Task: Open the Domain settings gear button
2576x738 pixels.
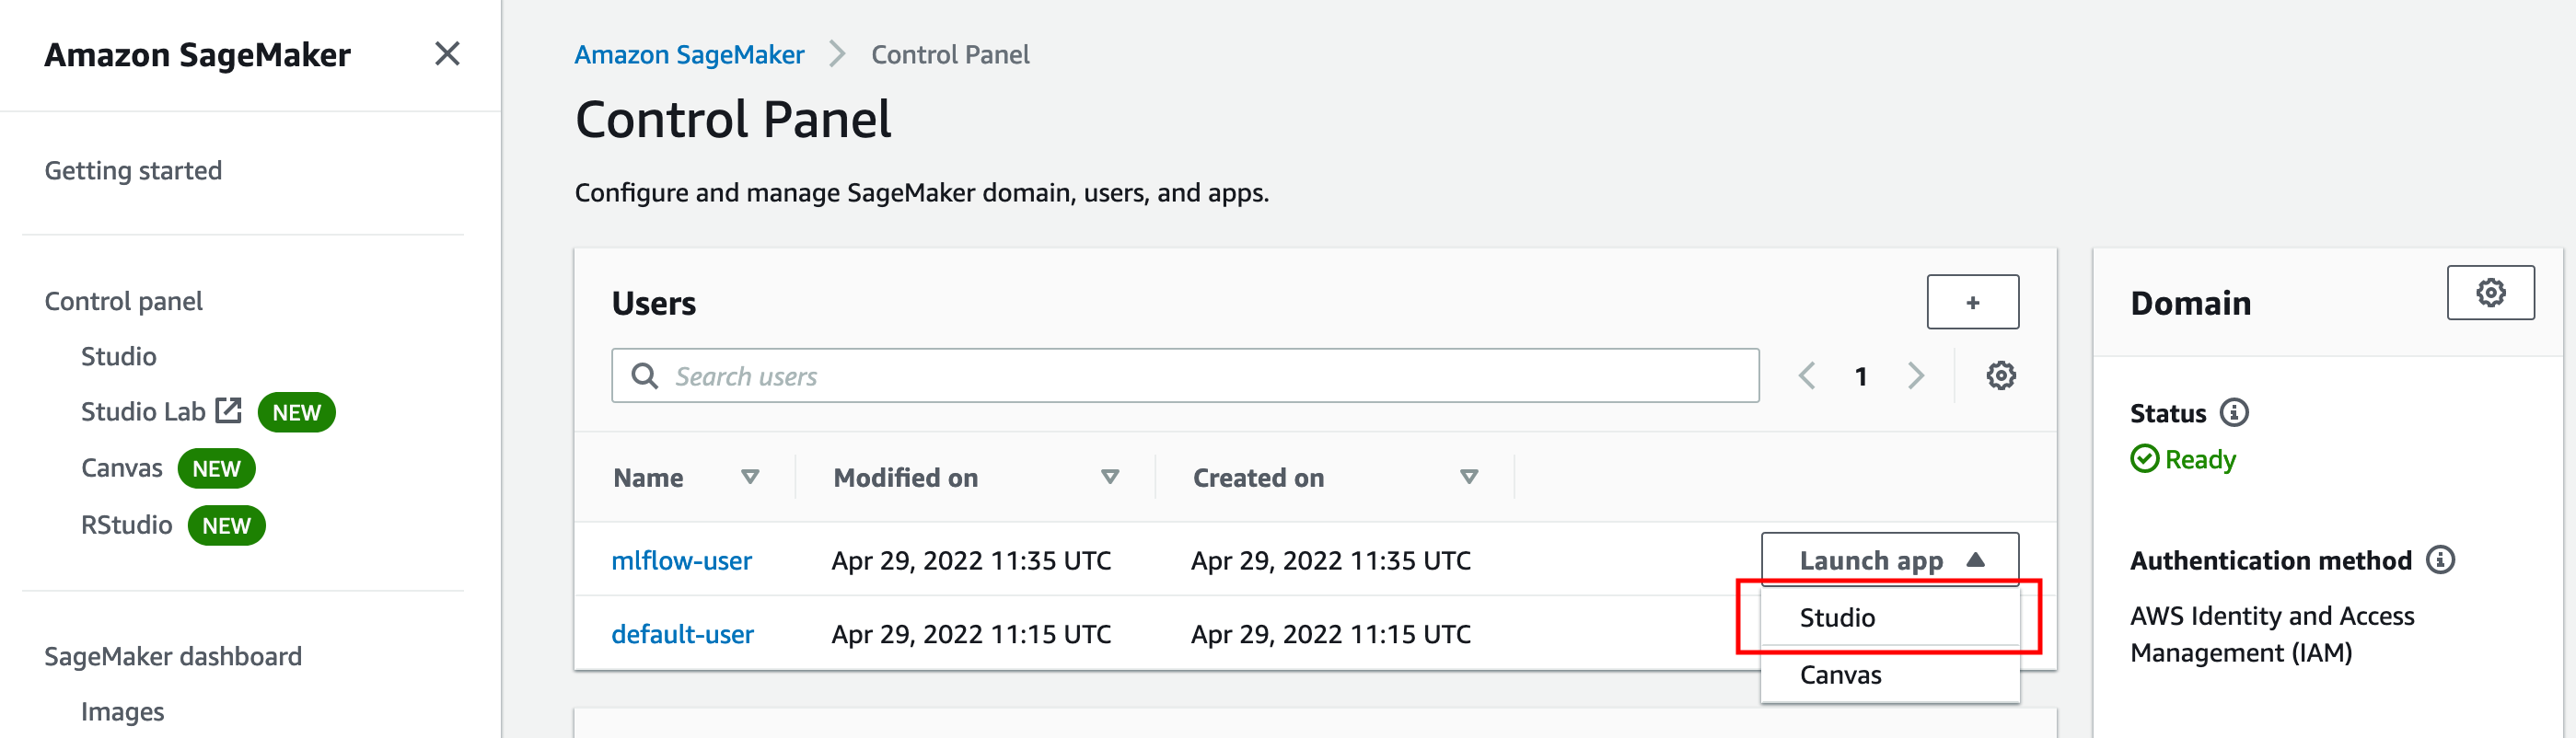Action: [x=2490, y=293]
